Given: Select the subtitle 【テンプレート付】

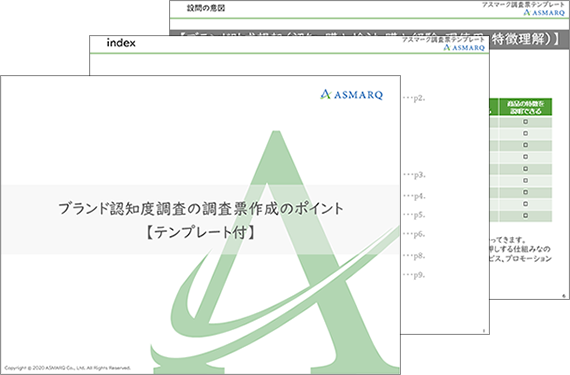Looking at the screenshot, I should click(x=201, y=232).
